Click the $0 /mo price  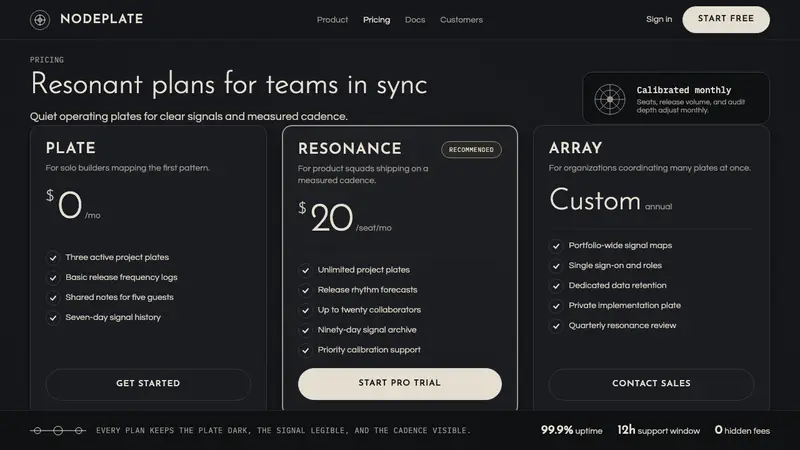(x=73, y=205)
